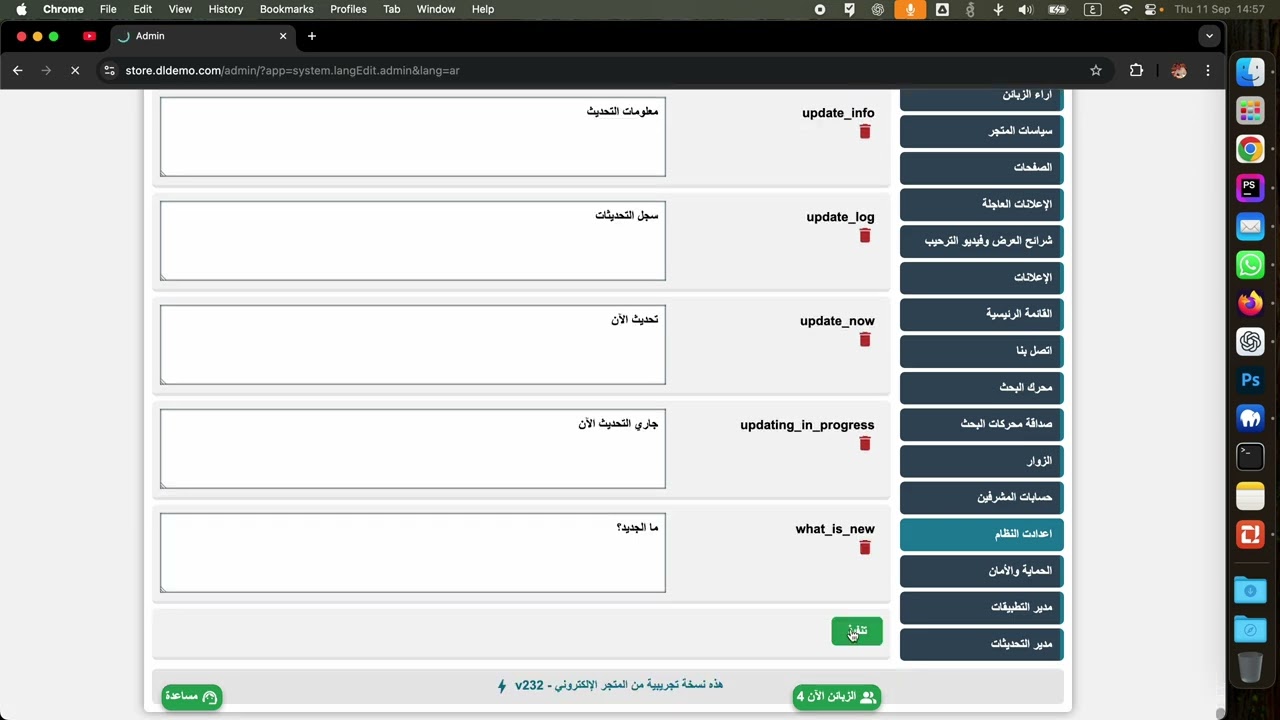Open the محرك البحث sidebar section

(x=982, y=387)
